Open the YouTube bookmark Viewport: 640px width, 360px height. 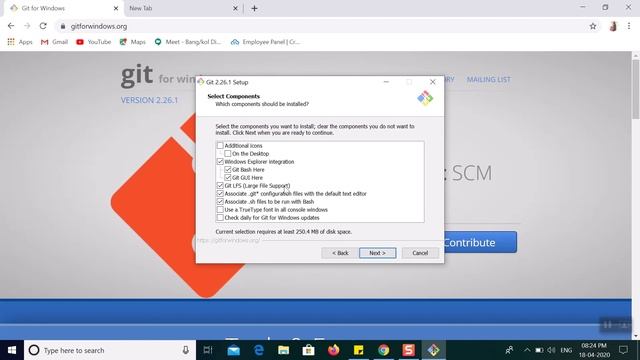[93, 42]
